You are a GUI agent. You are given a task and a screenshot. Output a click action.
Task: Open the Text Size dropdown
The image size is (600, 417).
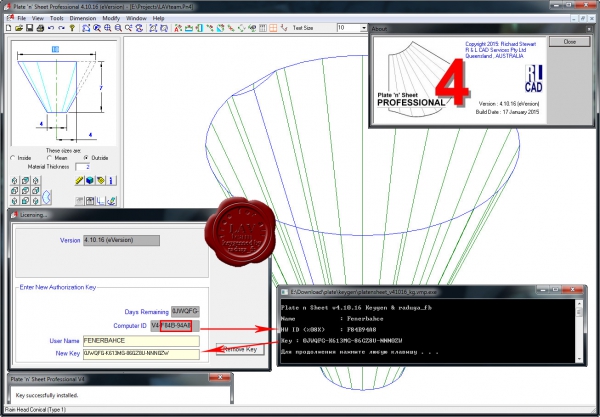363,28
